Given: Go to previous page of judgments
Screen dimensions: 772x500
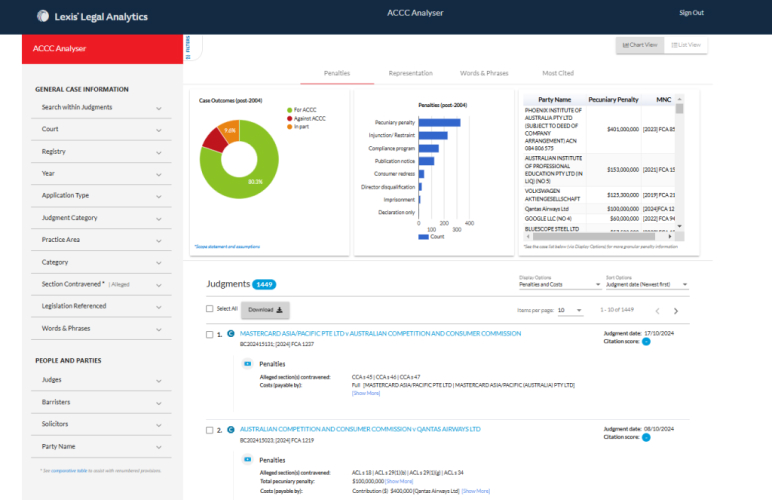Looking at the screenshot, I should click(657, 311).
